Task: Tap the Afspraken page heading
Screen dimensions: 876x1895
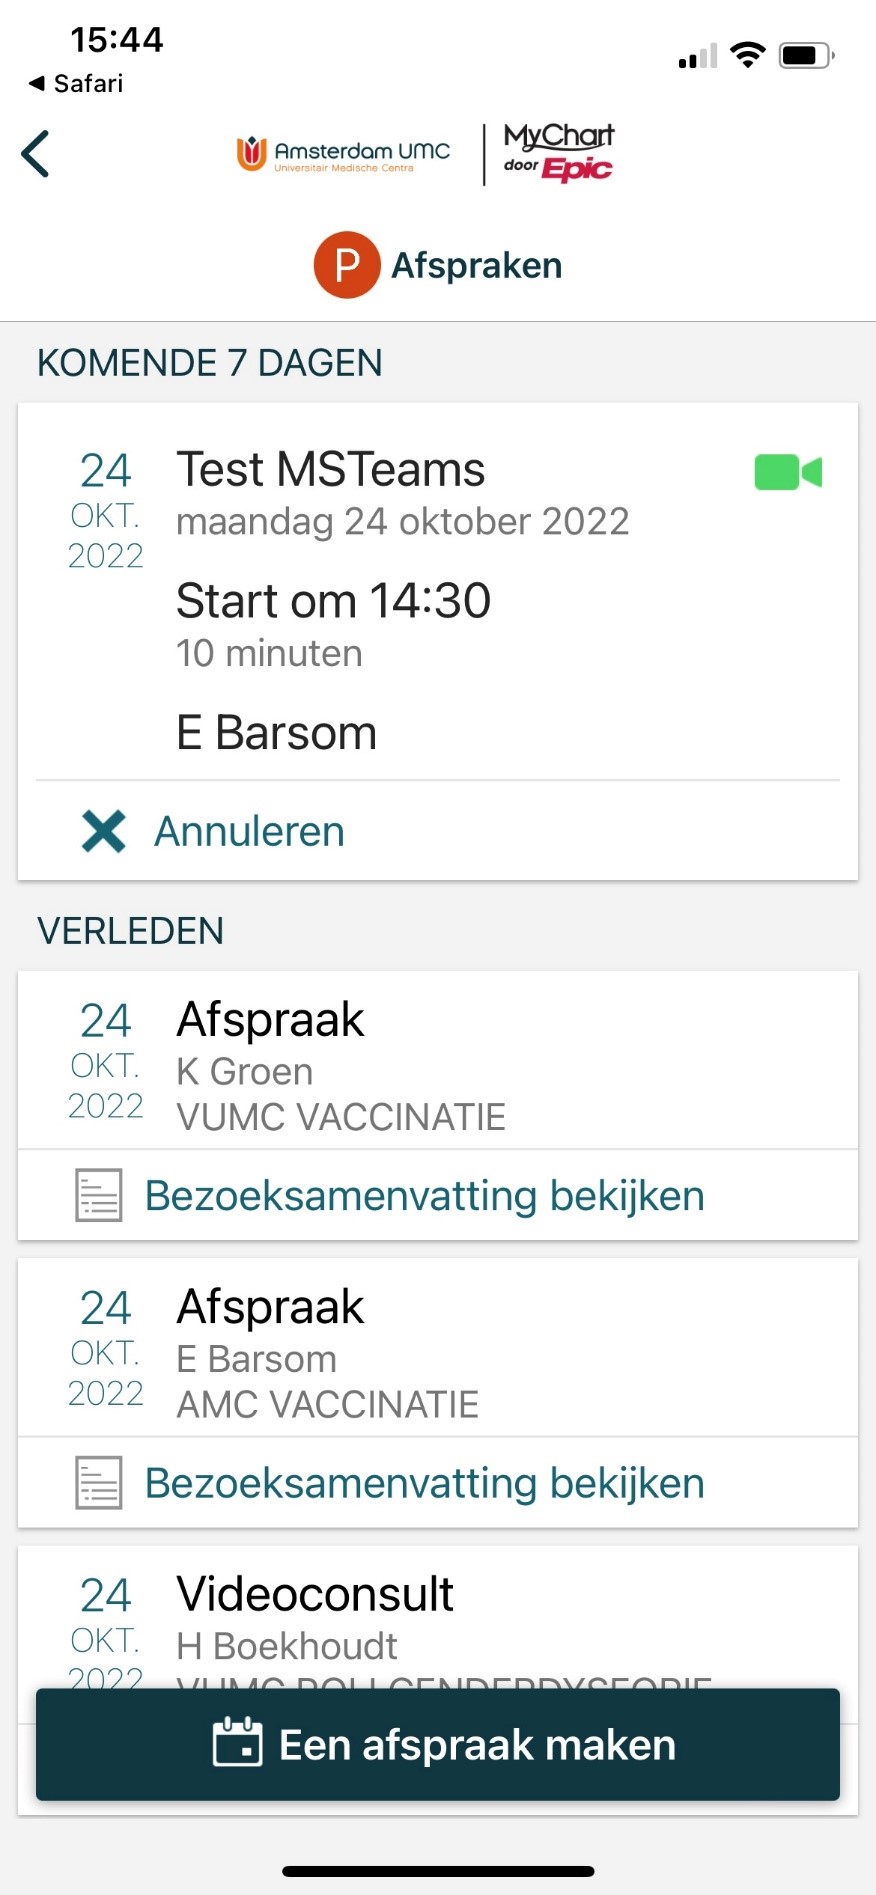Action: [476, 266]
